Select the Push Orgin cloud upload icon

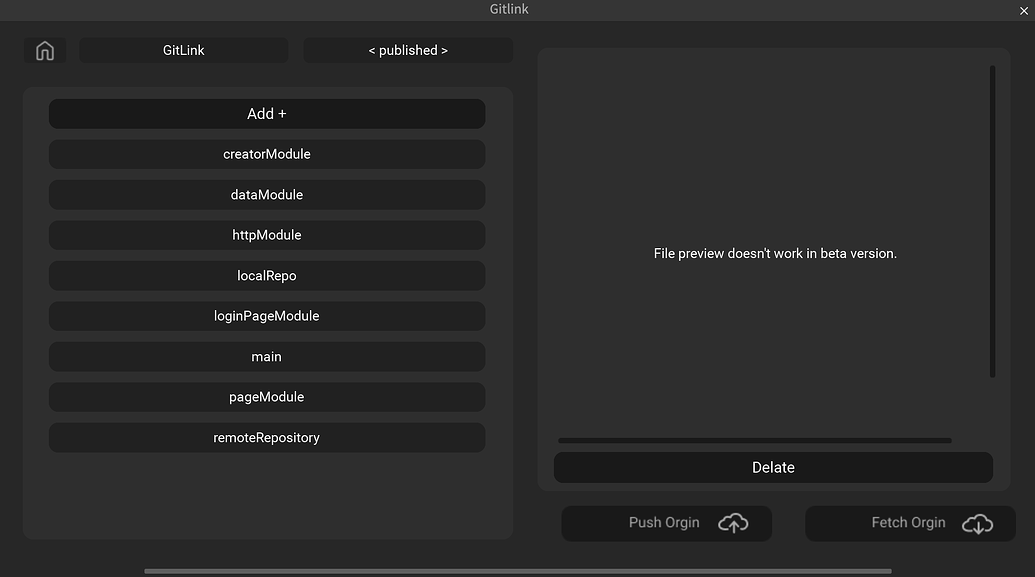(x=732, y=523)
